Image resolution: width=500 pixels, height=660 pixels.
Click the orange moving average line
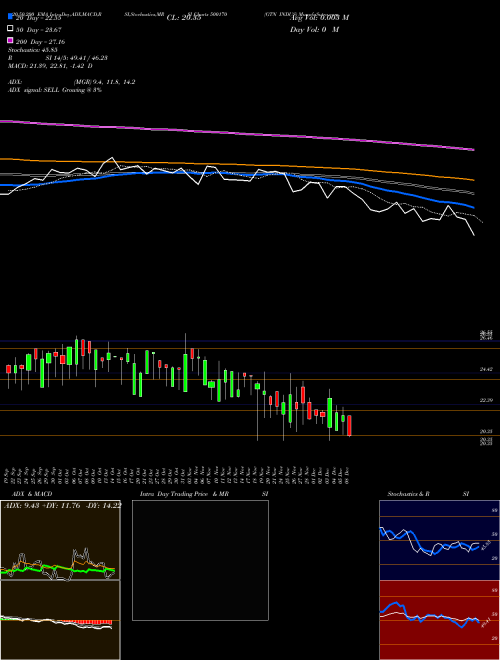coord(237,165)
